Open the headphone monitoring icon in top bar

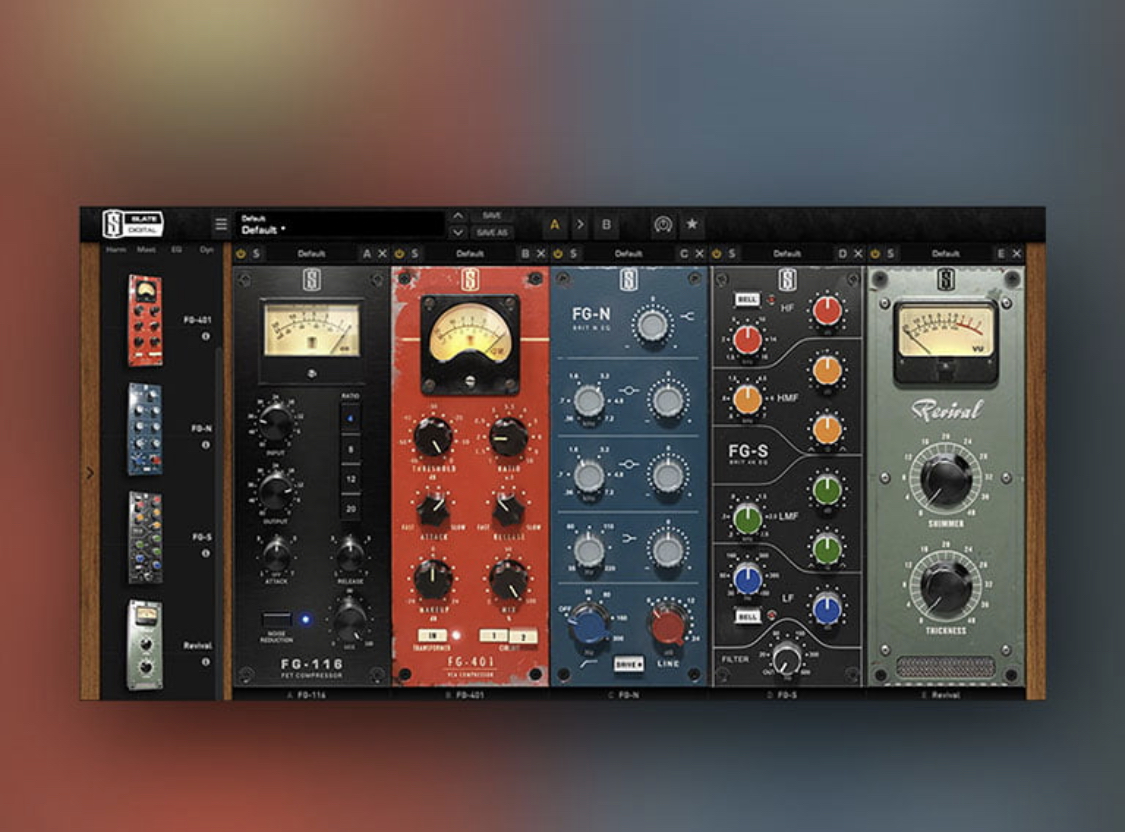(x=663, y=224)
